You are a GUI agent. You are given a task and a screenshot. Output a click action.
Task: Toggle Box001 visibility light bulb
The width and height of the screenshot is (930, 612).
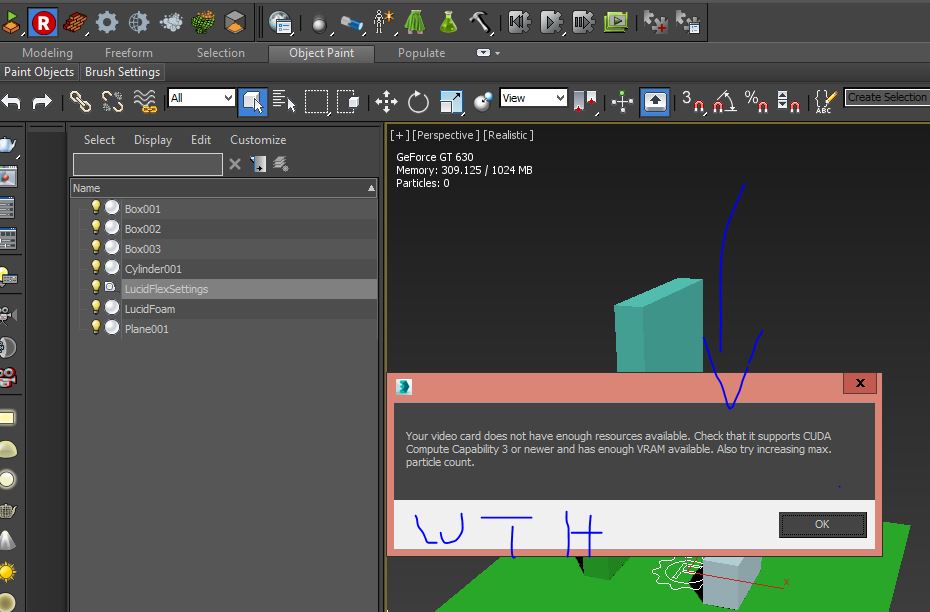pyautogui.click(x=96, y=208)
